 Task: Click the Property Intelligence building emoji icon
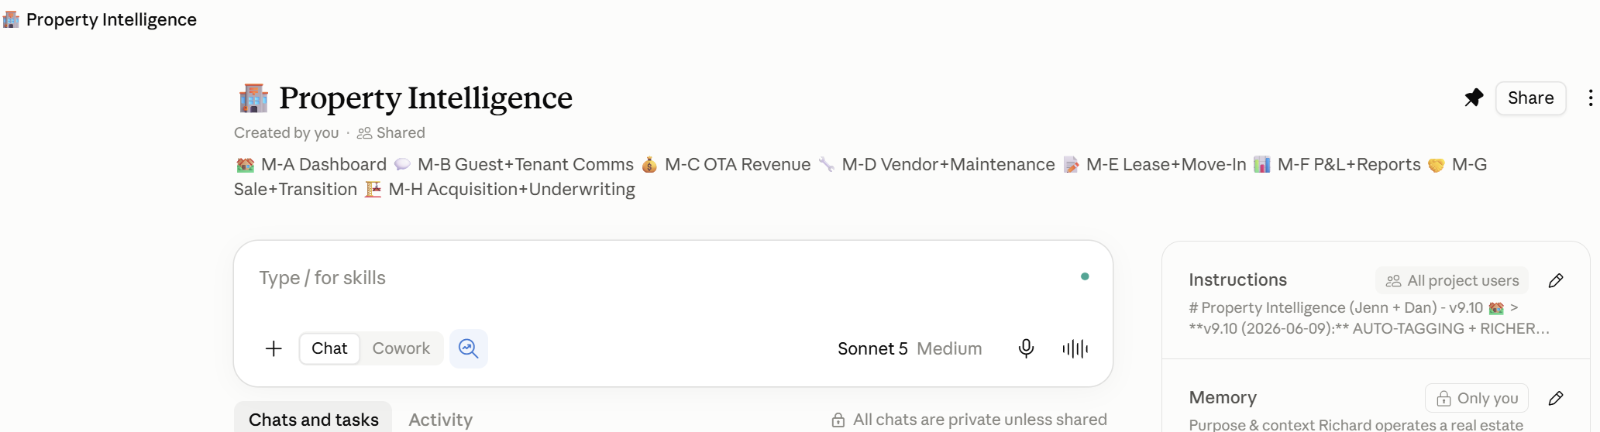point(253,98)
